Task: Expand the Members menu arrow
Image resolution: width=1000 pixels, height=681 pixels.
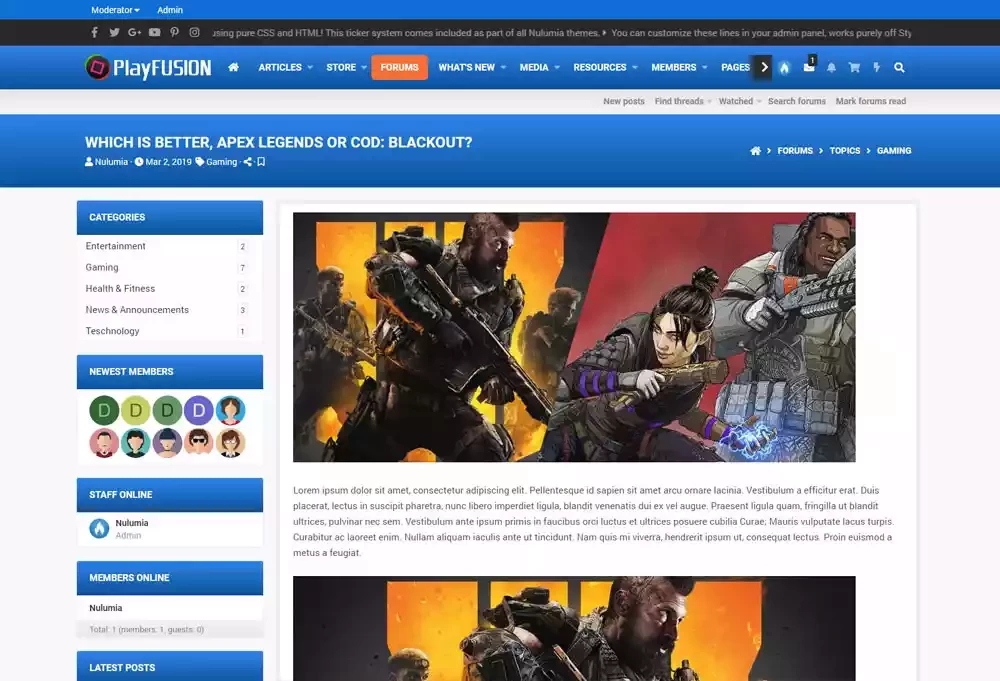Action: (705, 67)
